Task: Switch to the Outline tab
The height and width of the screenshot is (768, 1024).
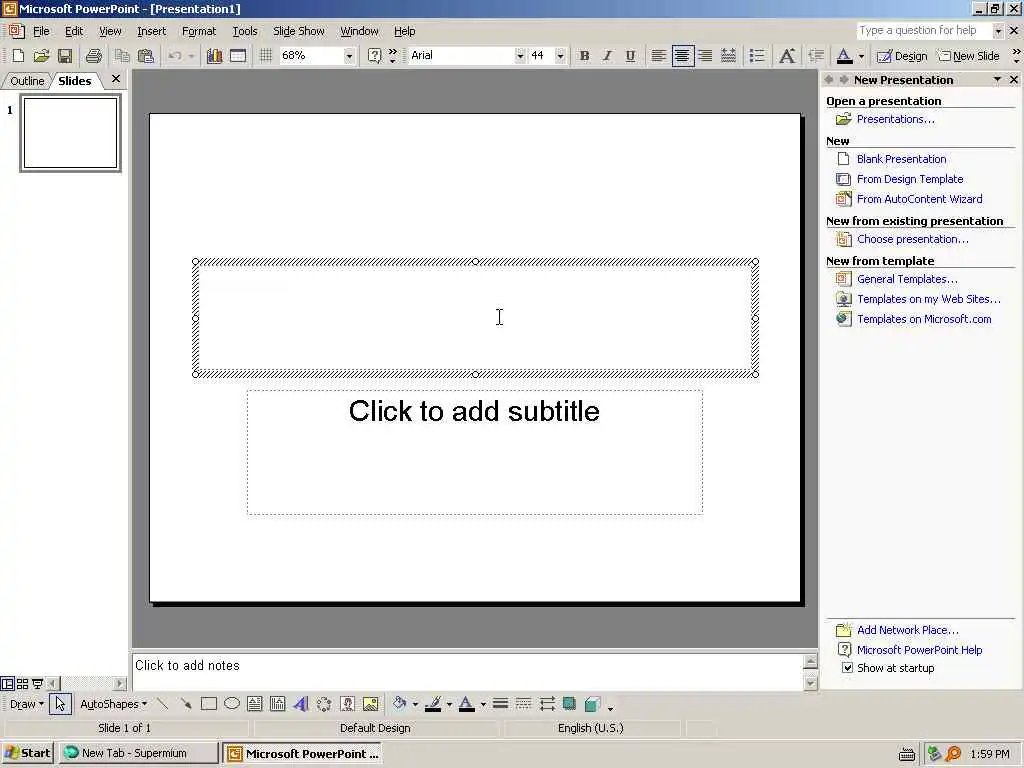Action: pos(27,81)
